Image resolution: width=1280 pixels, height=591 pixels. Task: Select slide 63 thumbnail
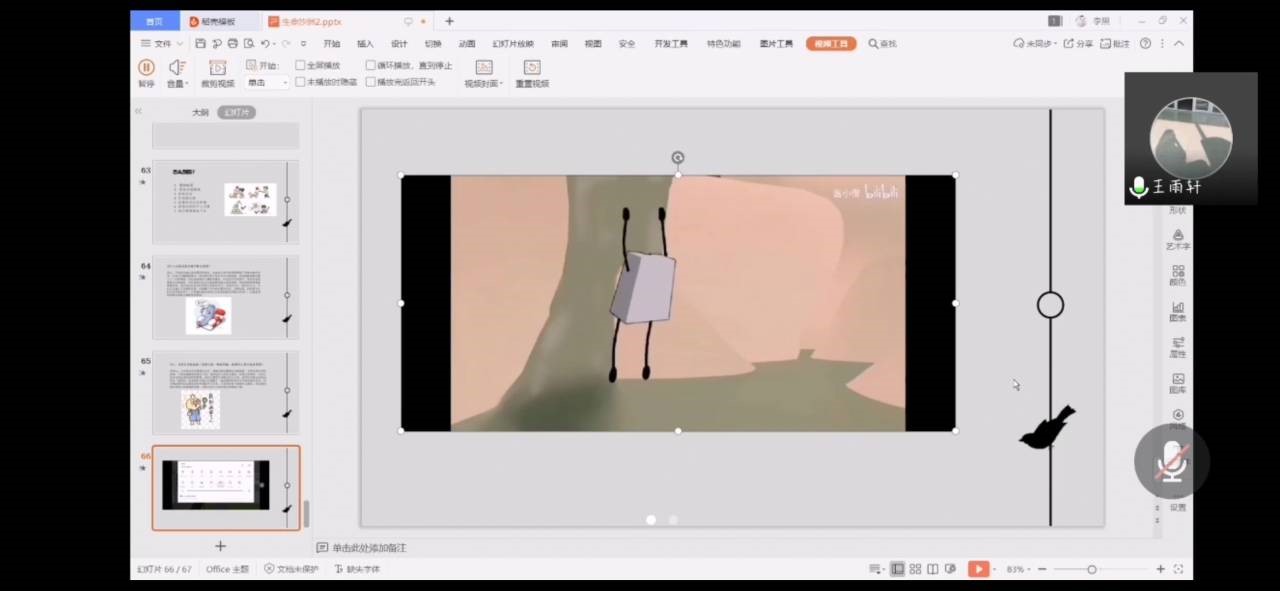(x=225, y=202)
